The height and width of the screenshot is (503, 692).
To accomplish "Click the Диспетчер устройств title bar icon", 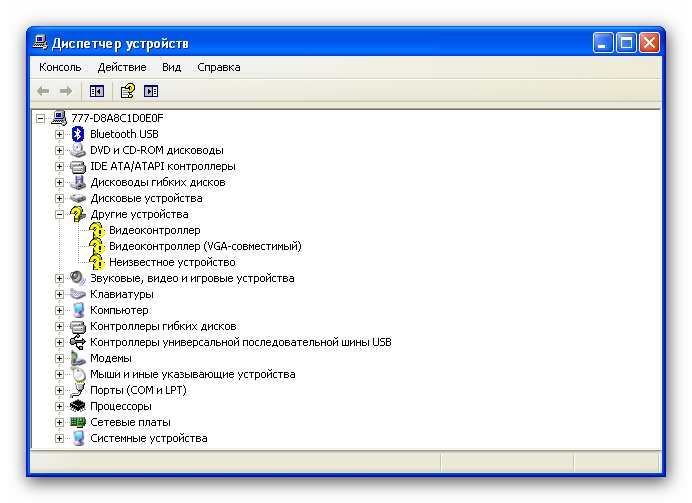I will 40,43.
